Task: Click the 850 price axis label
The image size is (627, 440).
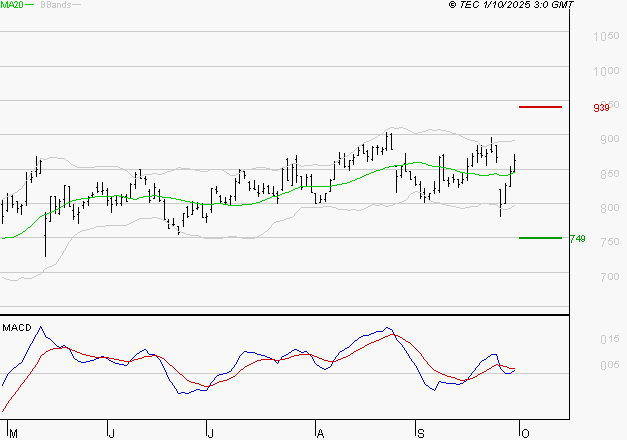Action: [x=610, y=174]
